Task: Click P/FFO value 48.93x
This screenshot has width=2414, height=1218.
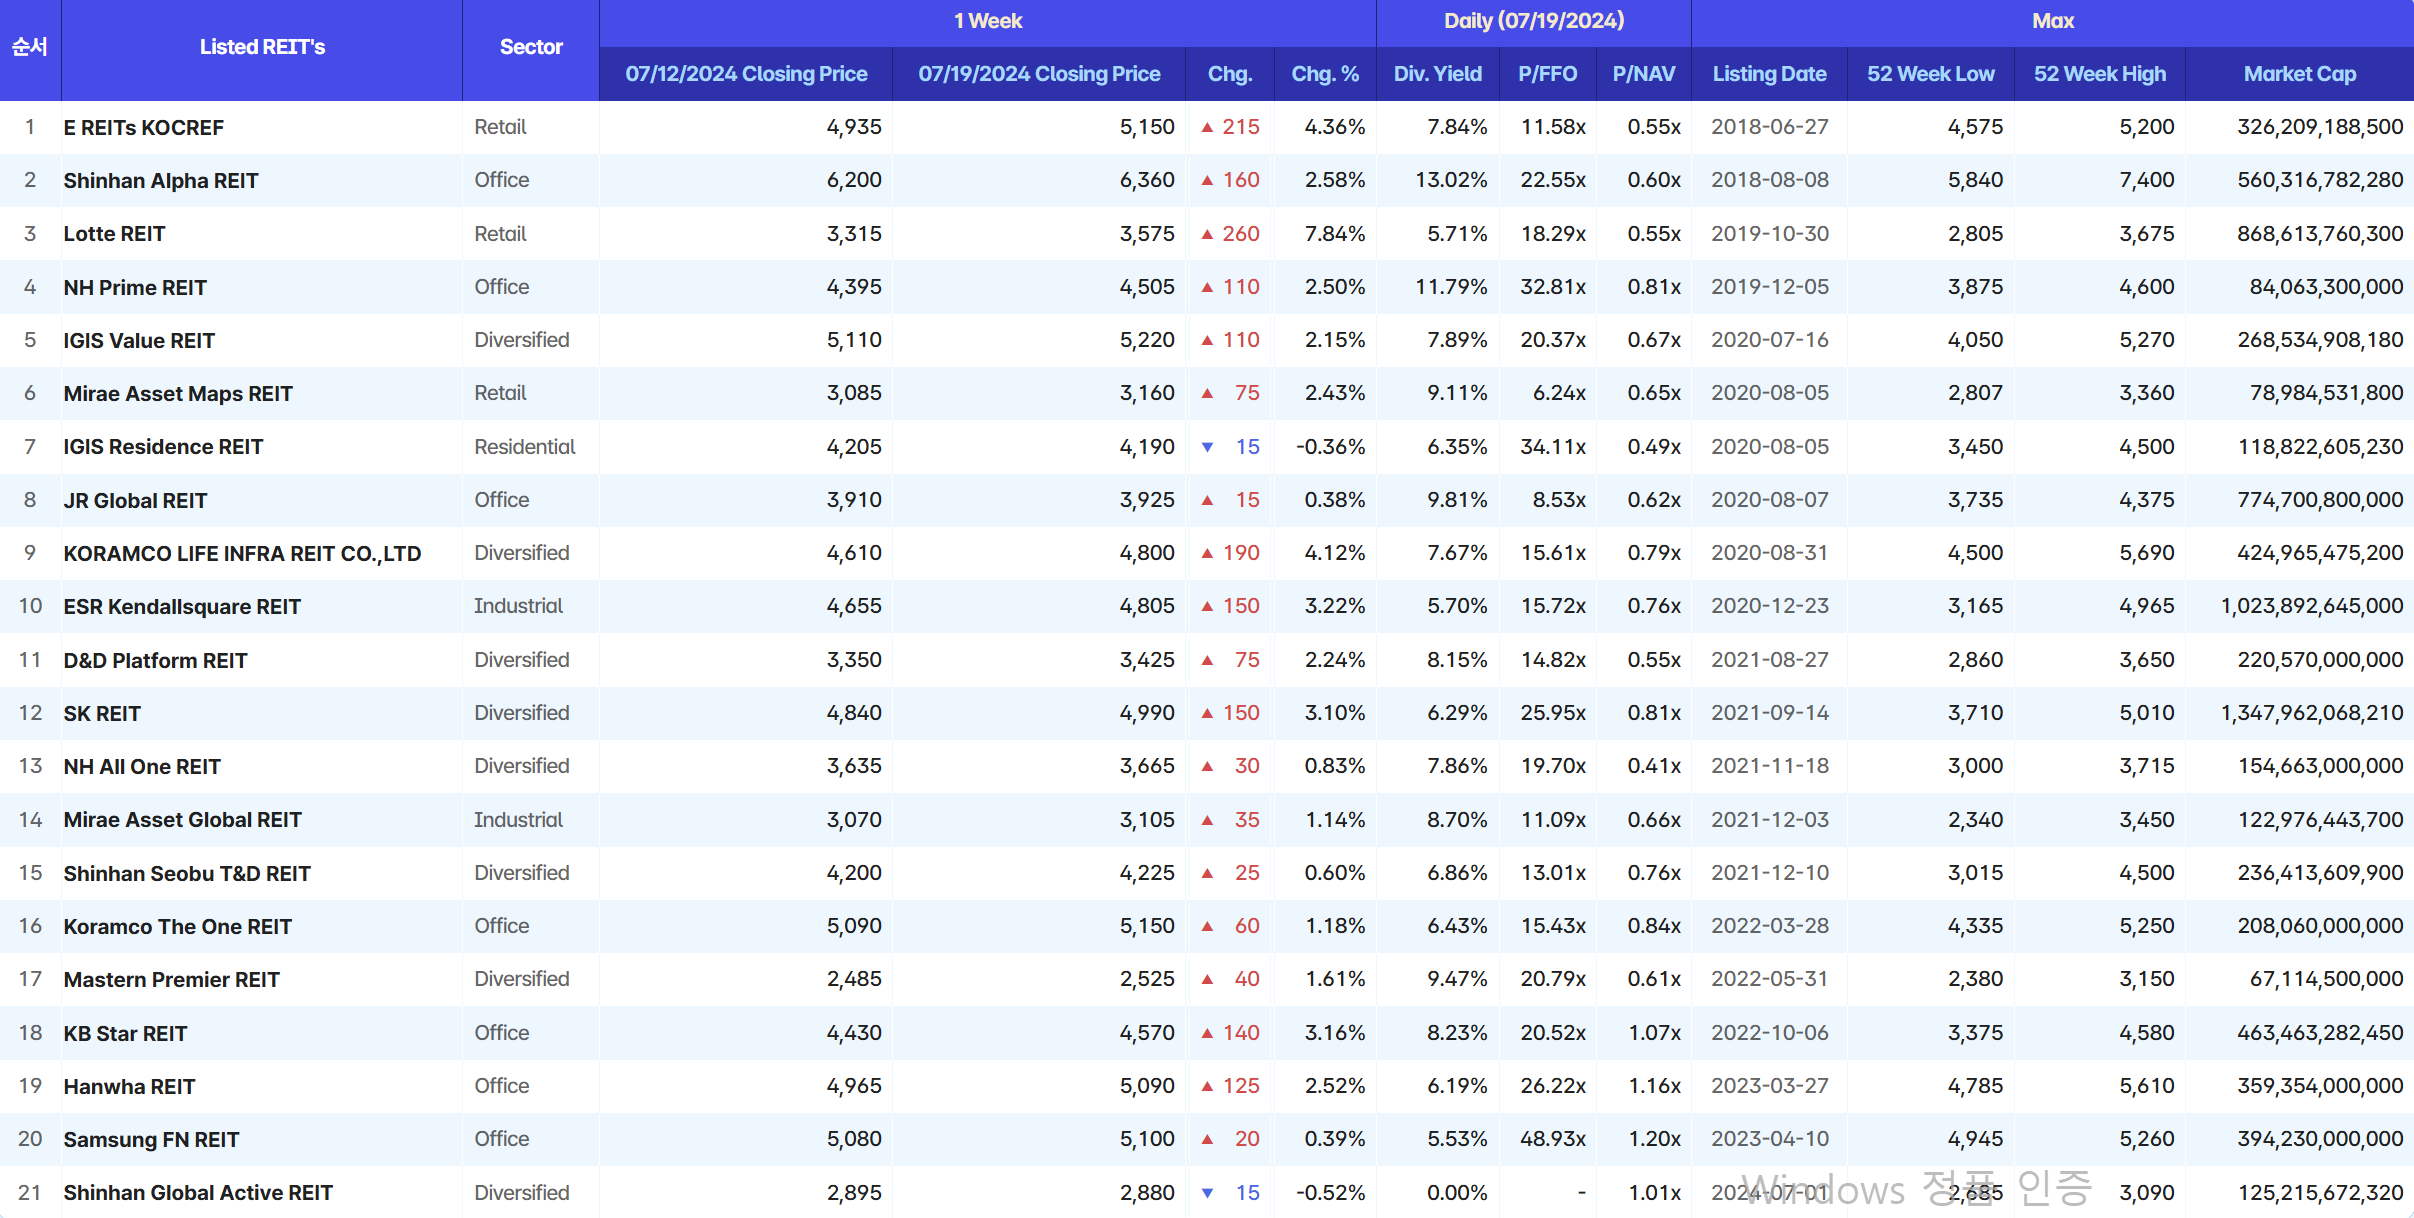Action: tap(1553, 1139)
